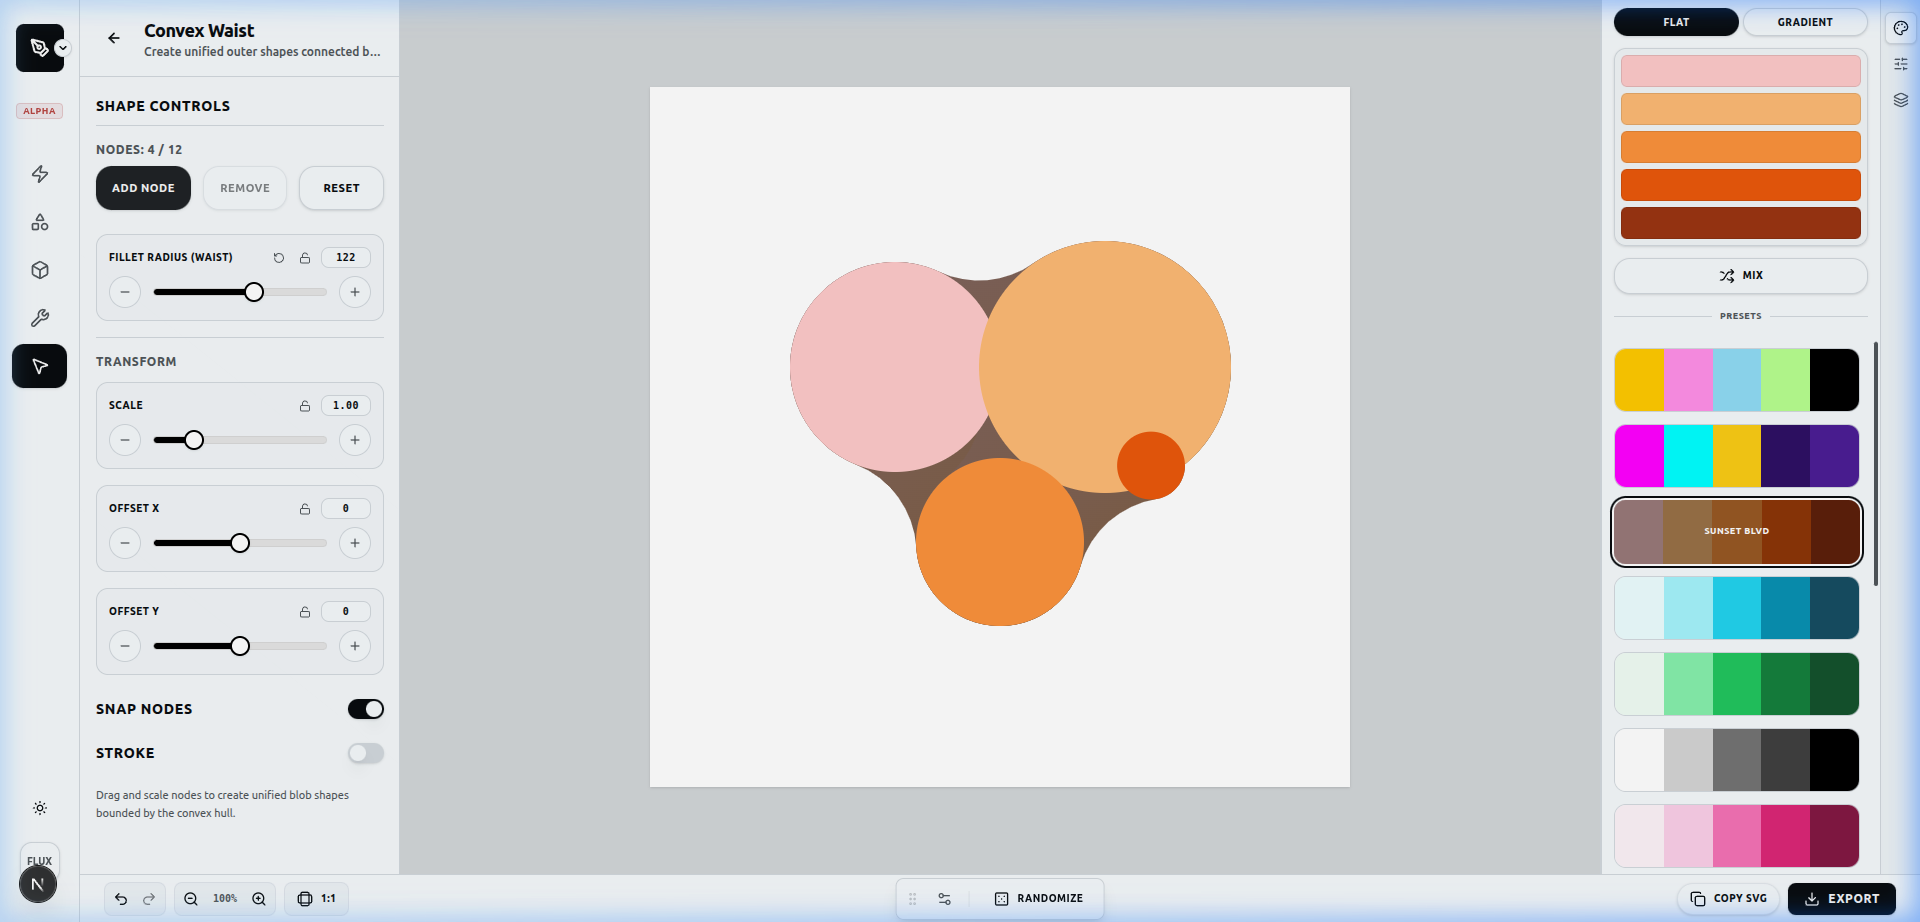Select the Flat color mode tab
Viewport: 1920px width, 922px height.
tap(1675, 22)
